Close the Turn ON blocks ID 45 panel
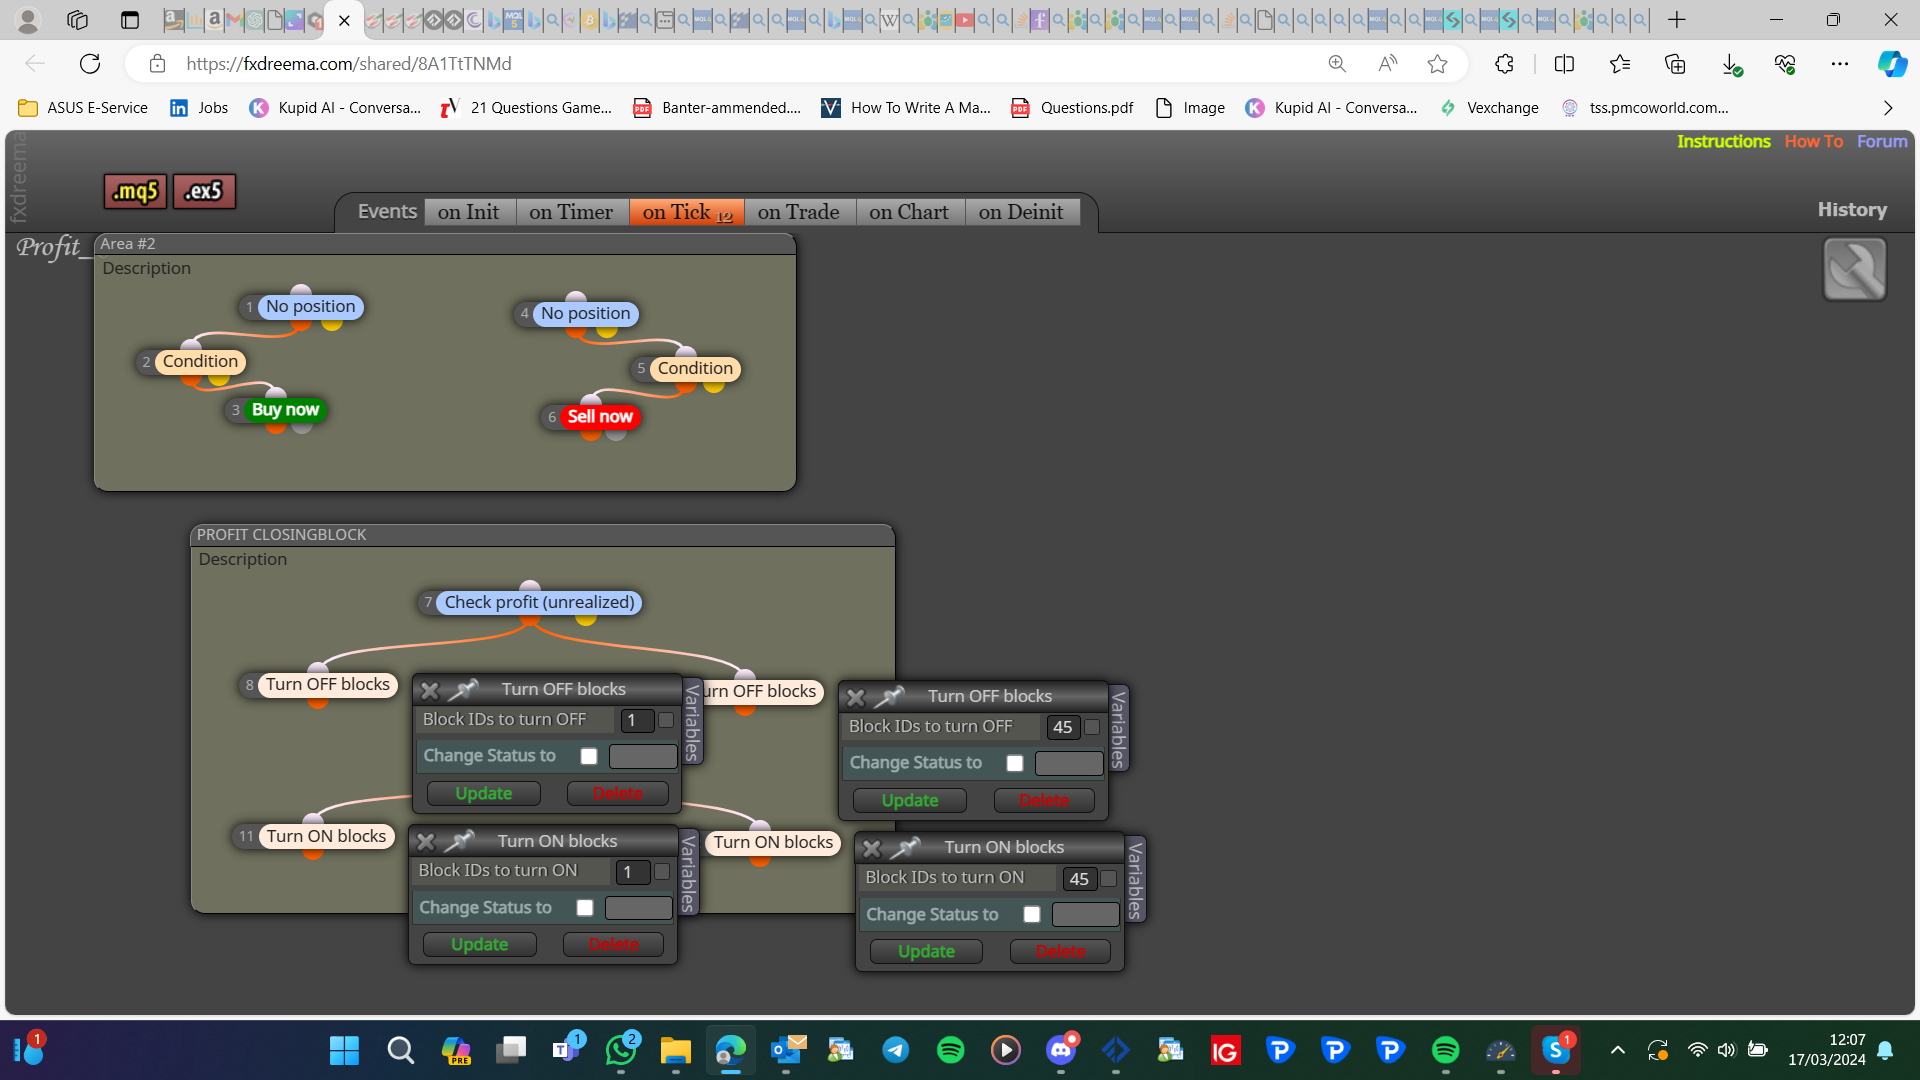Screen dimensions: 1920x1080 (872, 848)
